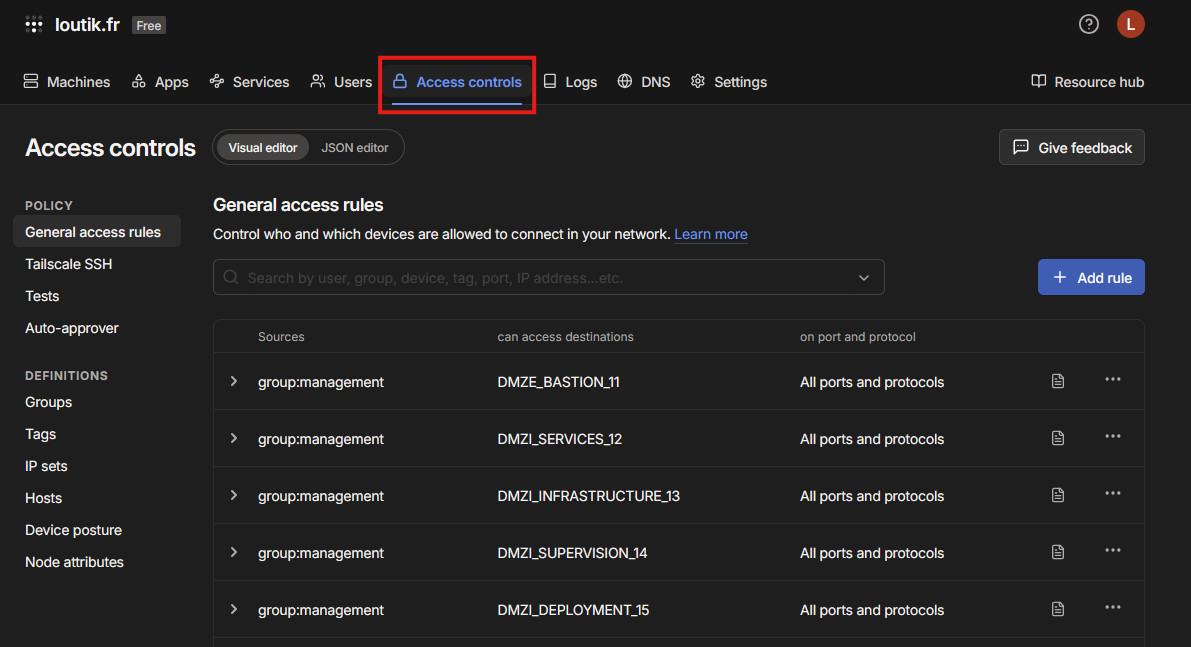
Task: Focus the rule search input field
Action: 548,277
